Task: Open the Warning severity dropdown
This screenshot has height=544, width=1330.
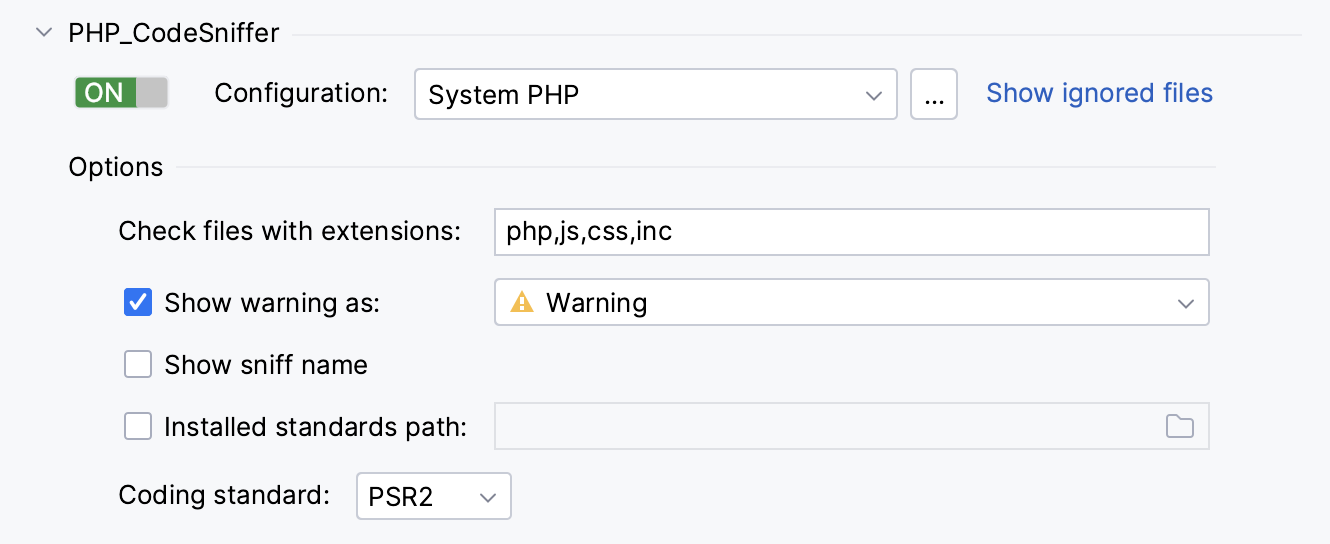Action: coord(850,303)
